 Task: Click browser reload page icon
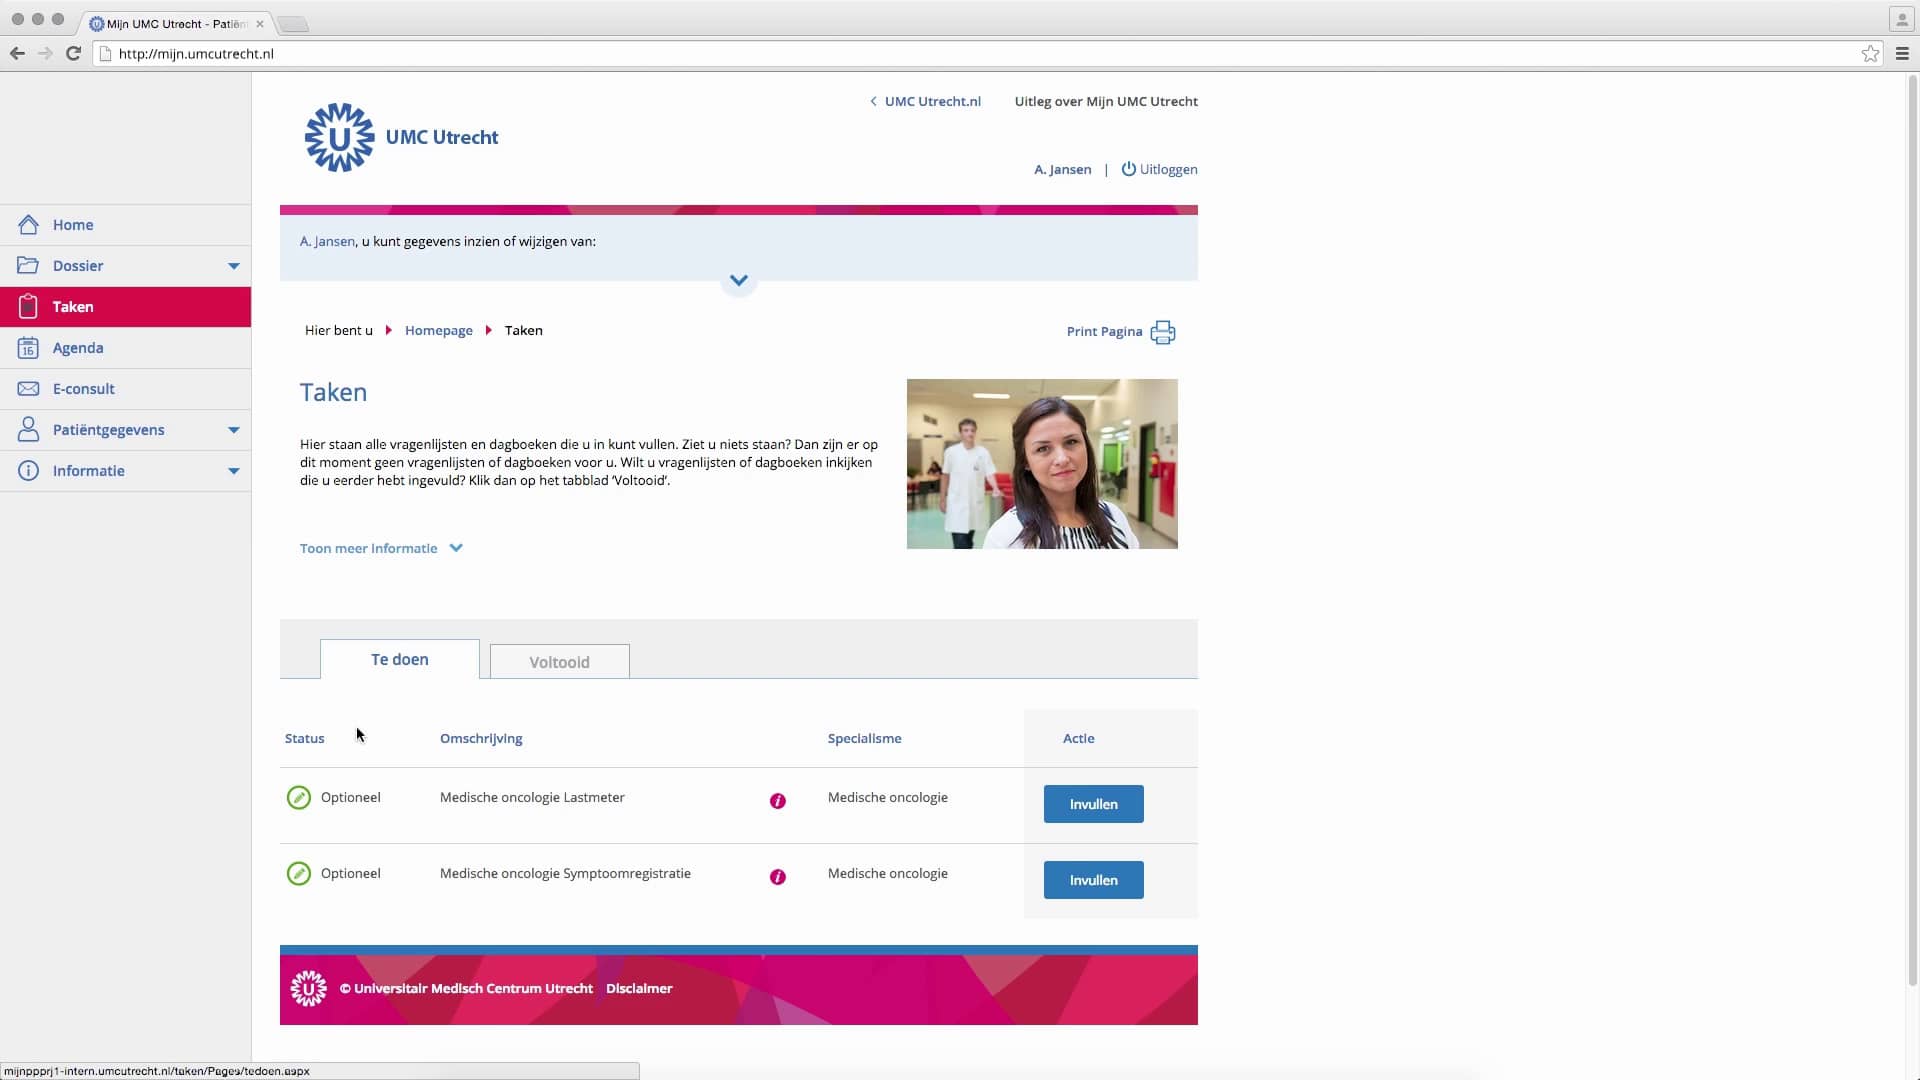[73, 54]
